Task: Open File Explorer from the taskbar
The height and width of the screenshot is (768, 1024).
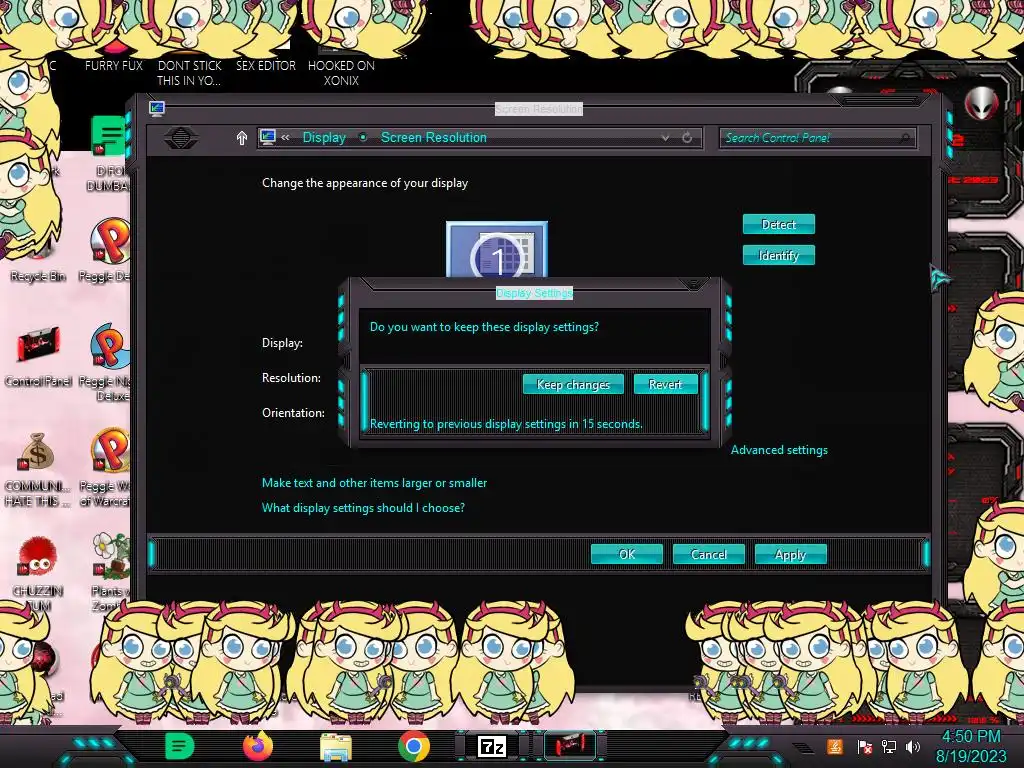Action: tap(336, 746)
